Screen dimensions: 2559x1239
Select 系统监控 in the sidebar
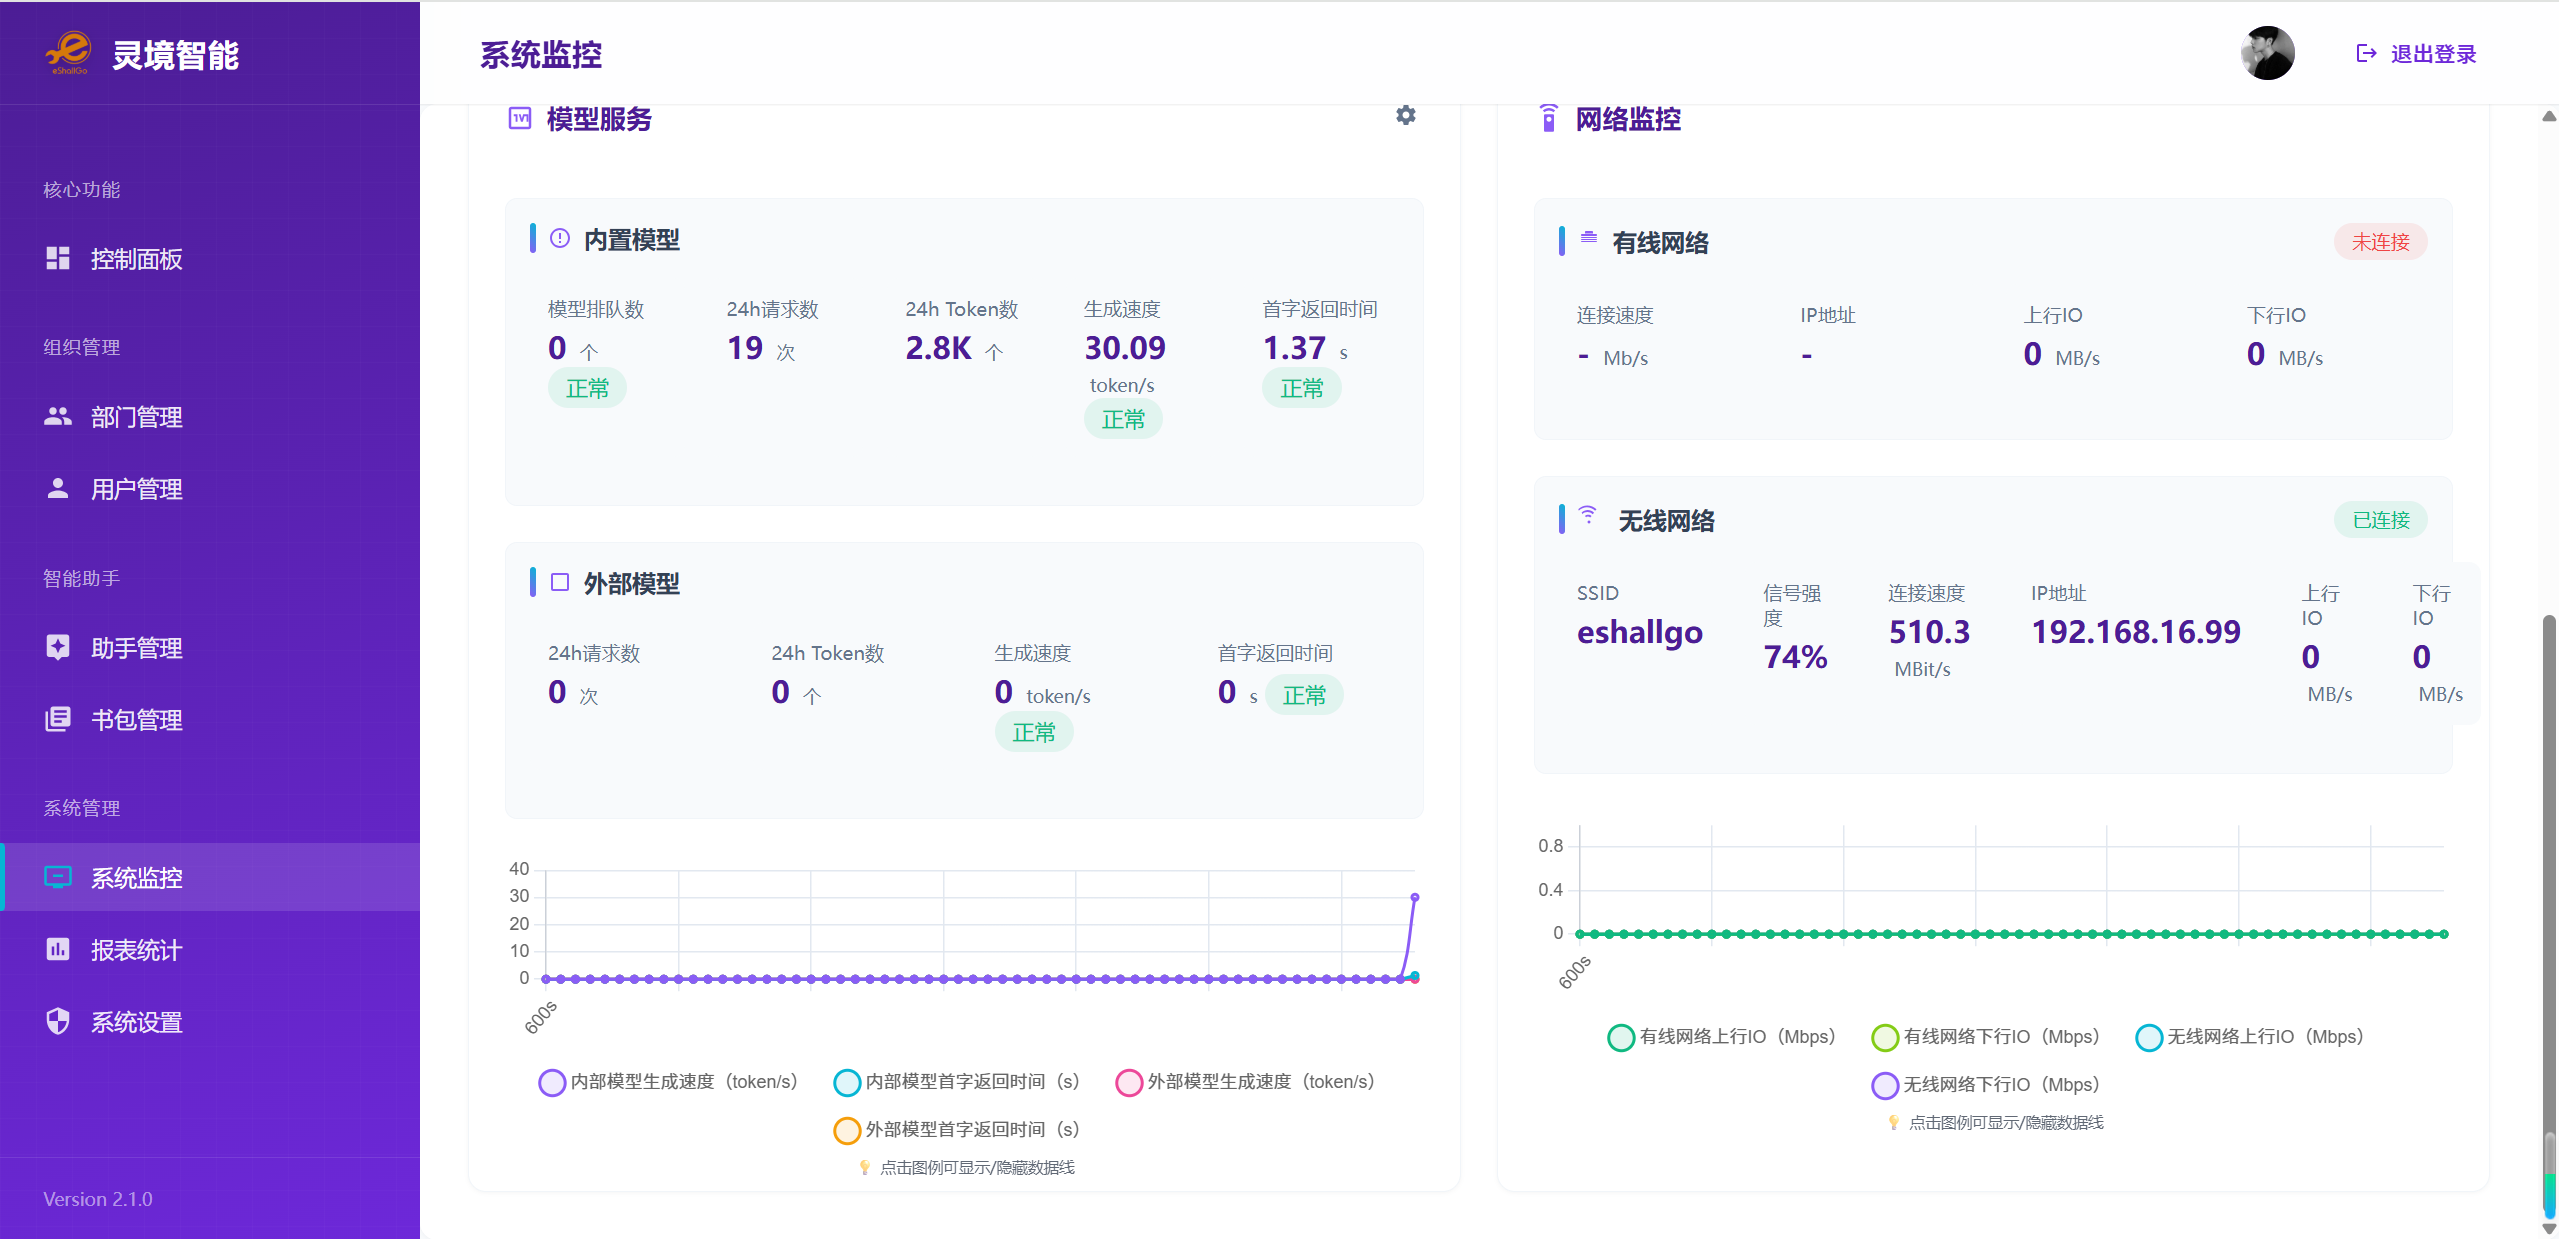pyautogui.click(x=136, y=878)
